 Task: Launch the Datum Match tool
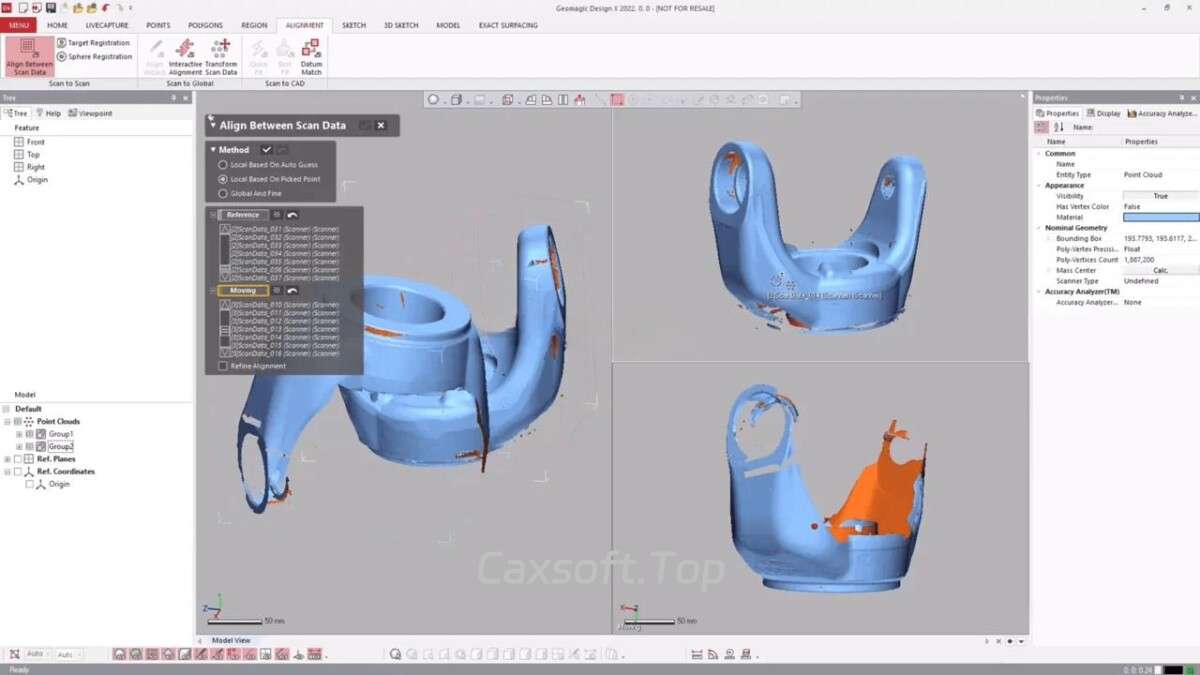click(x=311, y=56)
